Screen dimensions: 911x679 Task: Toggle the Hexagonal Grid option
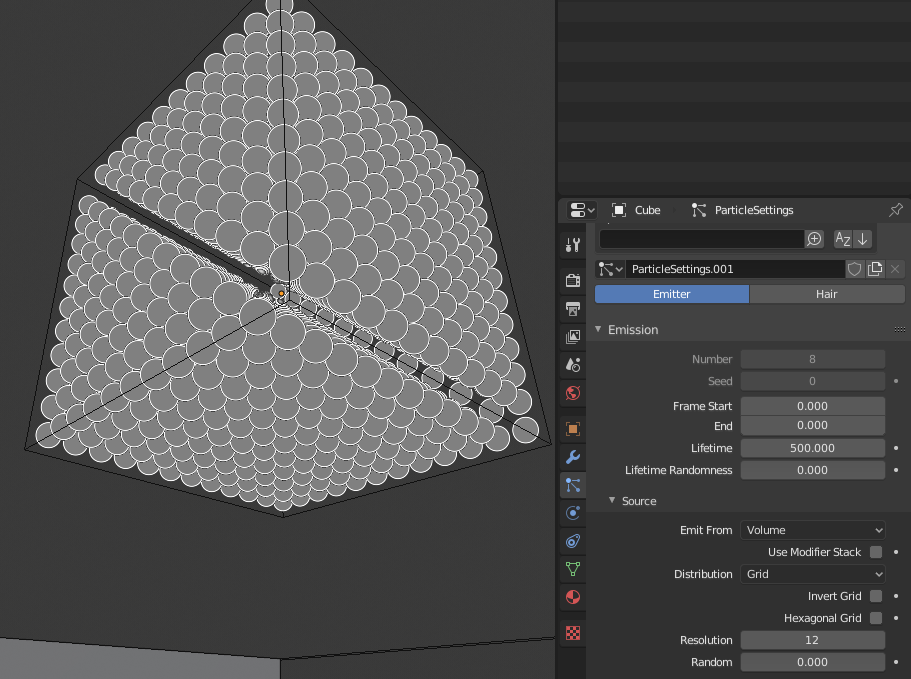pos(875,618)
